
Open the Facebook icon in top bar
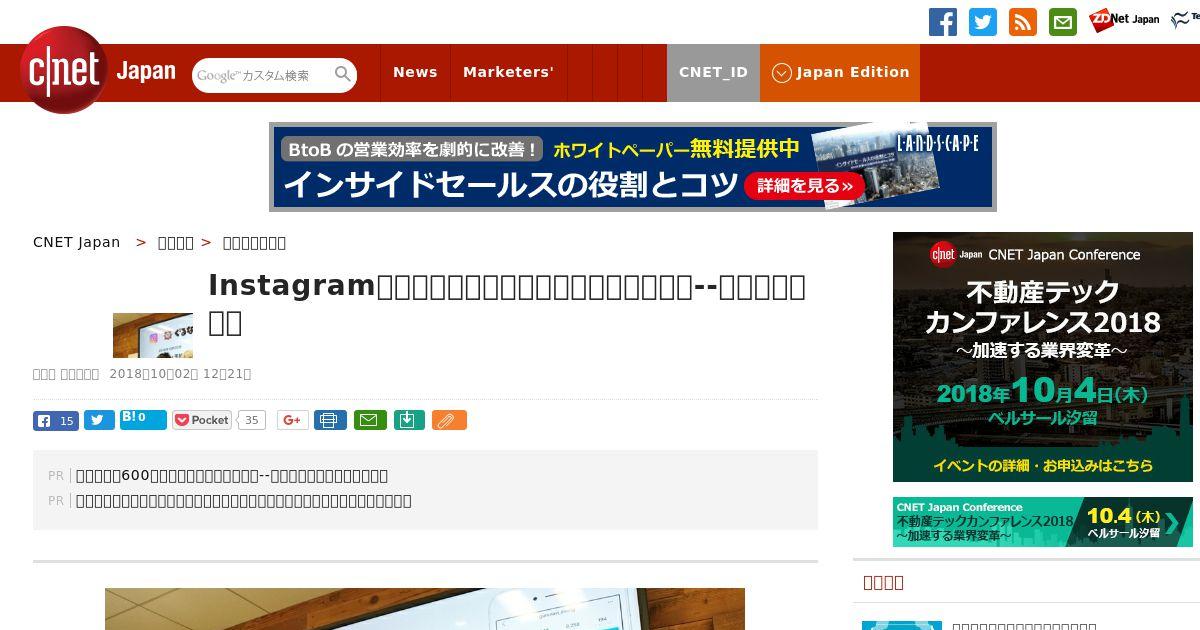(943, 22)
